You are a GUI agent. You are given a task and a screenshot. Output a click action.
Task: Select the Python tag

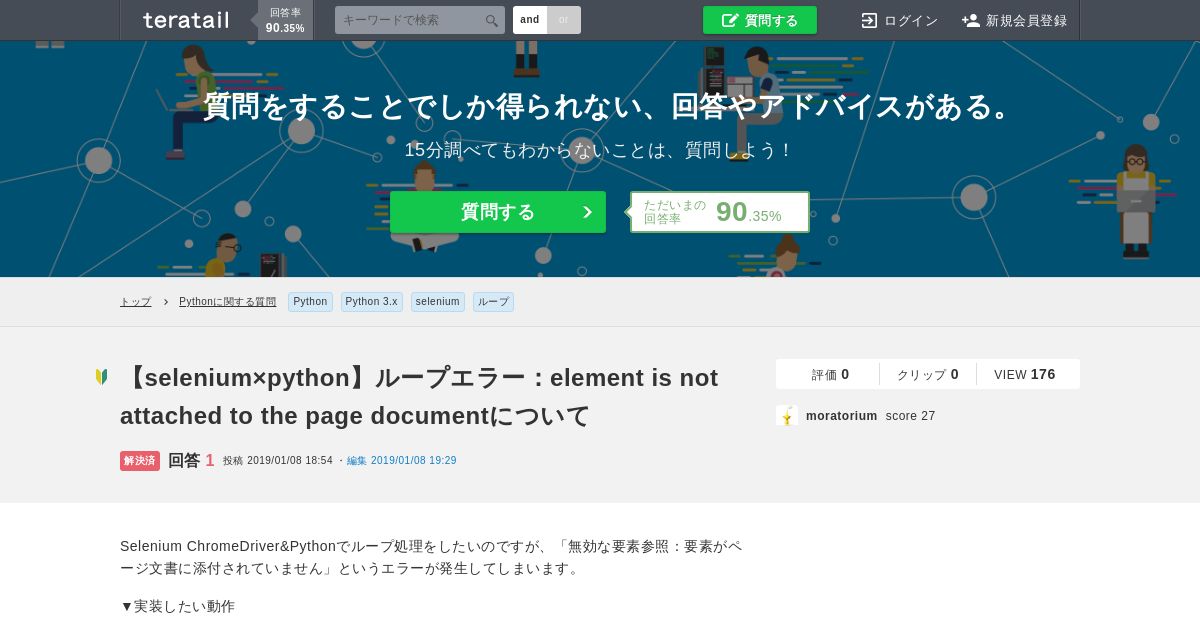point(310,302)
